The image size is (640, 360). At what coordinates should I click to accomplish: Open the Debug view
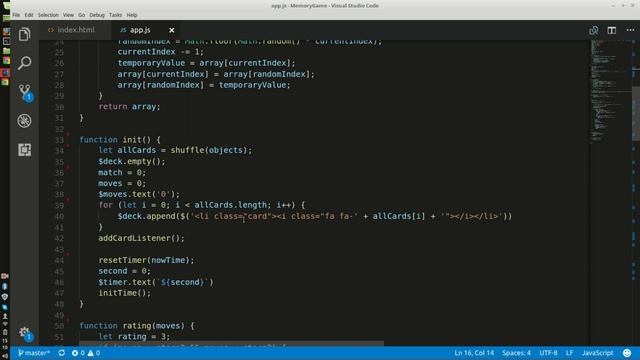24,121
